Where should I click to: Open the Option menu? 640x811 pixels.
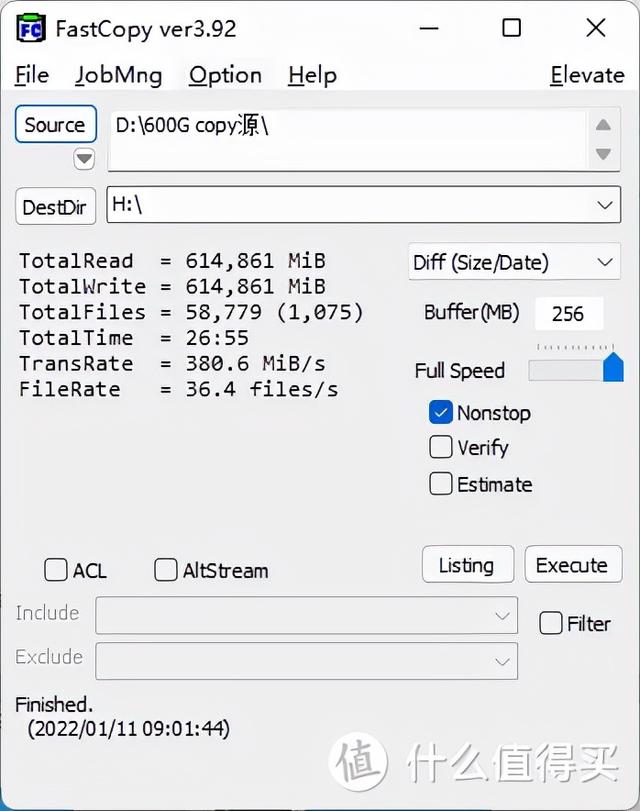225,76
